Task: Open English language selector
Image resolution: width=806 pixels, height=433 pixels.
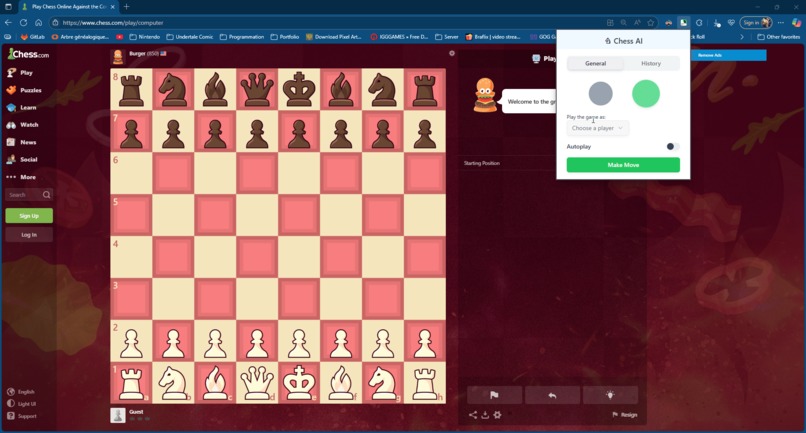Action: pyautogui.click(x=21, y=392)
